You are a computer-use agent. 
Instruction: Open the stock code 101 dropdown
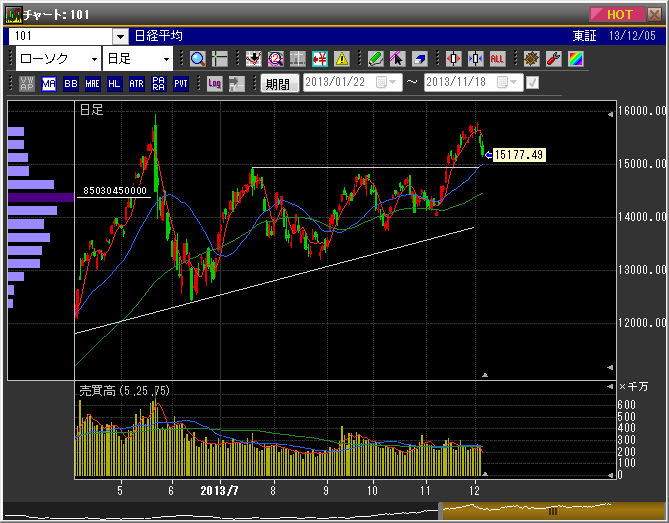point(120,35)
